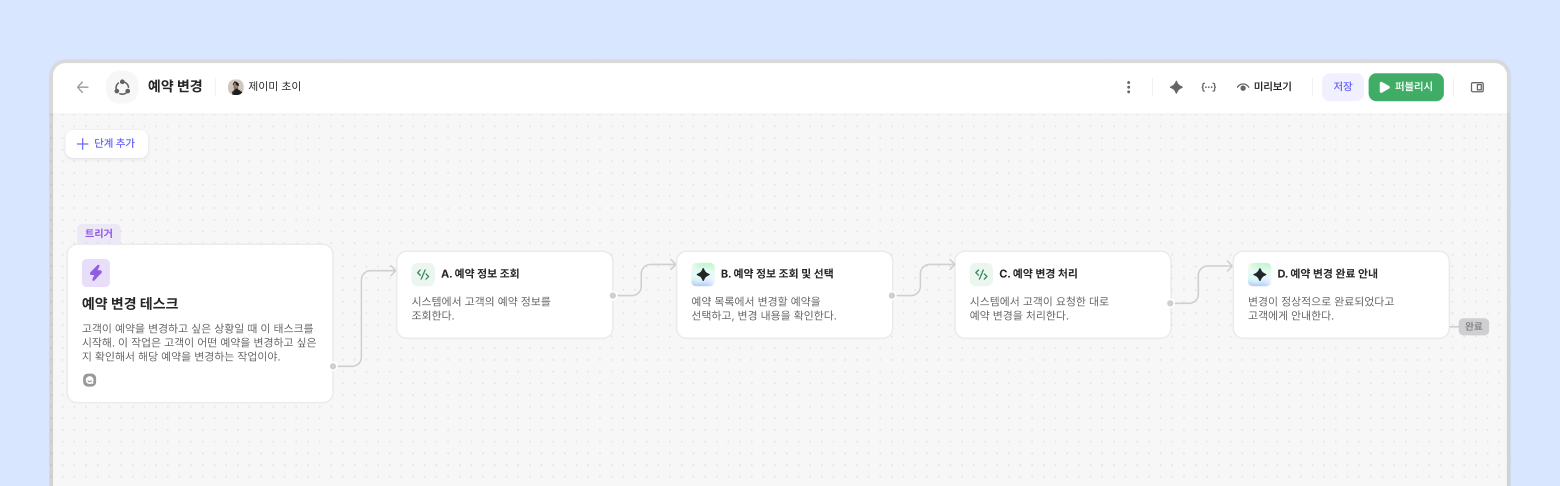Screen dimensions: 1560x486
Task: Toggle the side panel layout icon
Action: (x=1477, y=87)
